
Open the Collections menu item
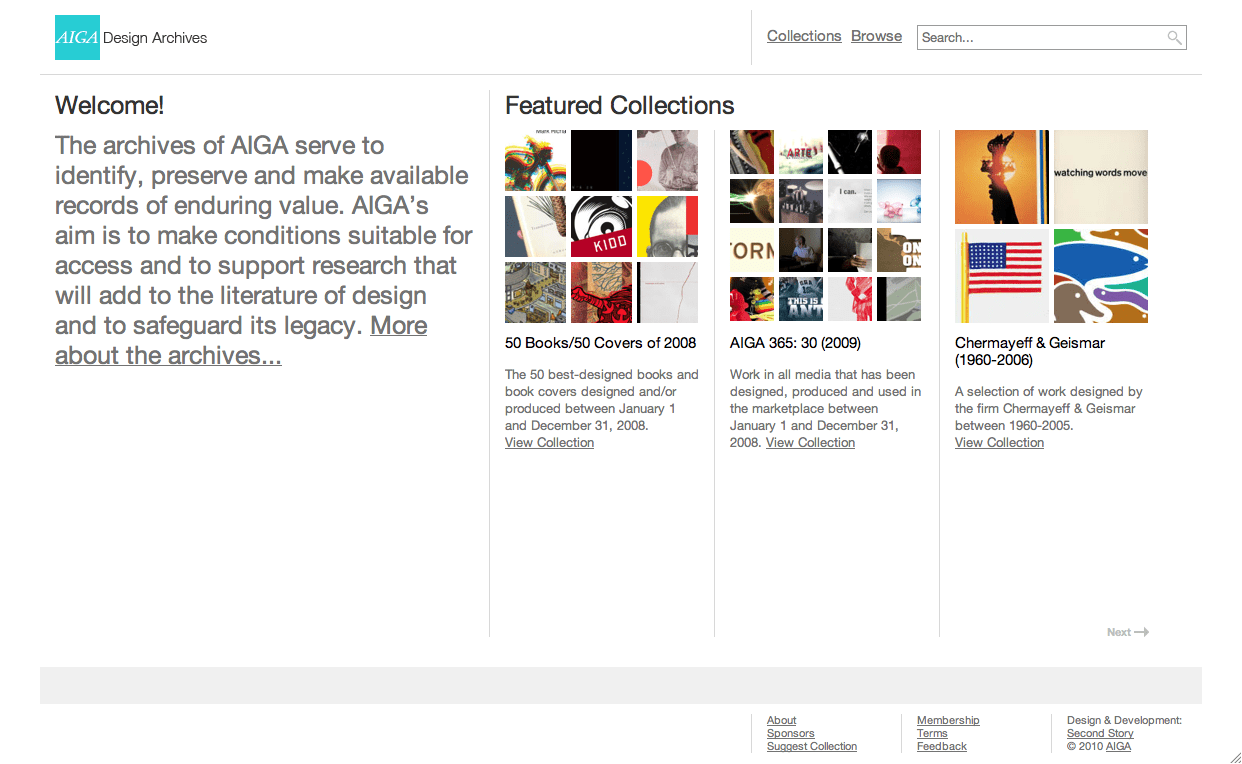(x=804, y=36)
